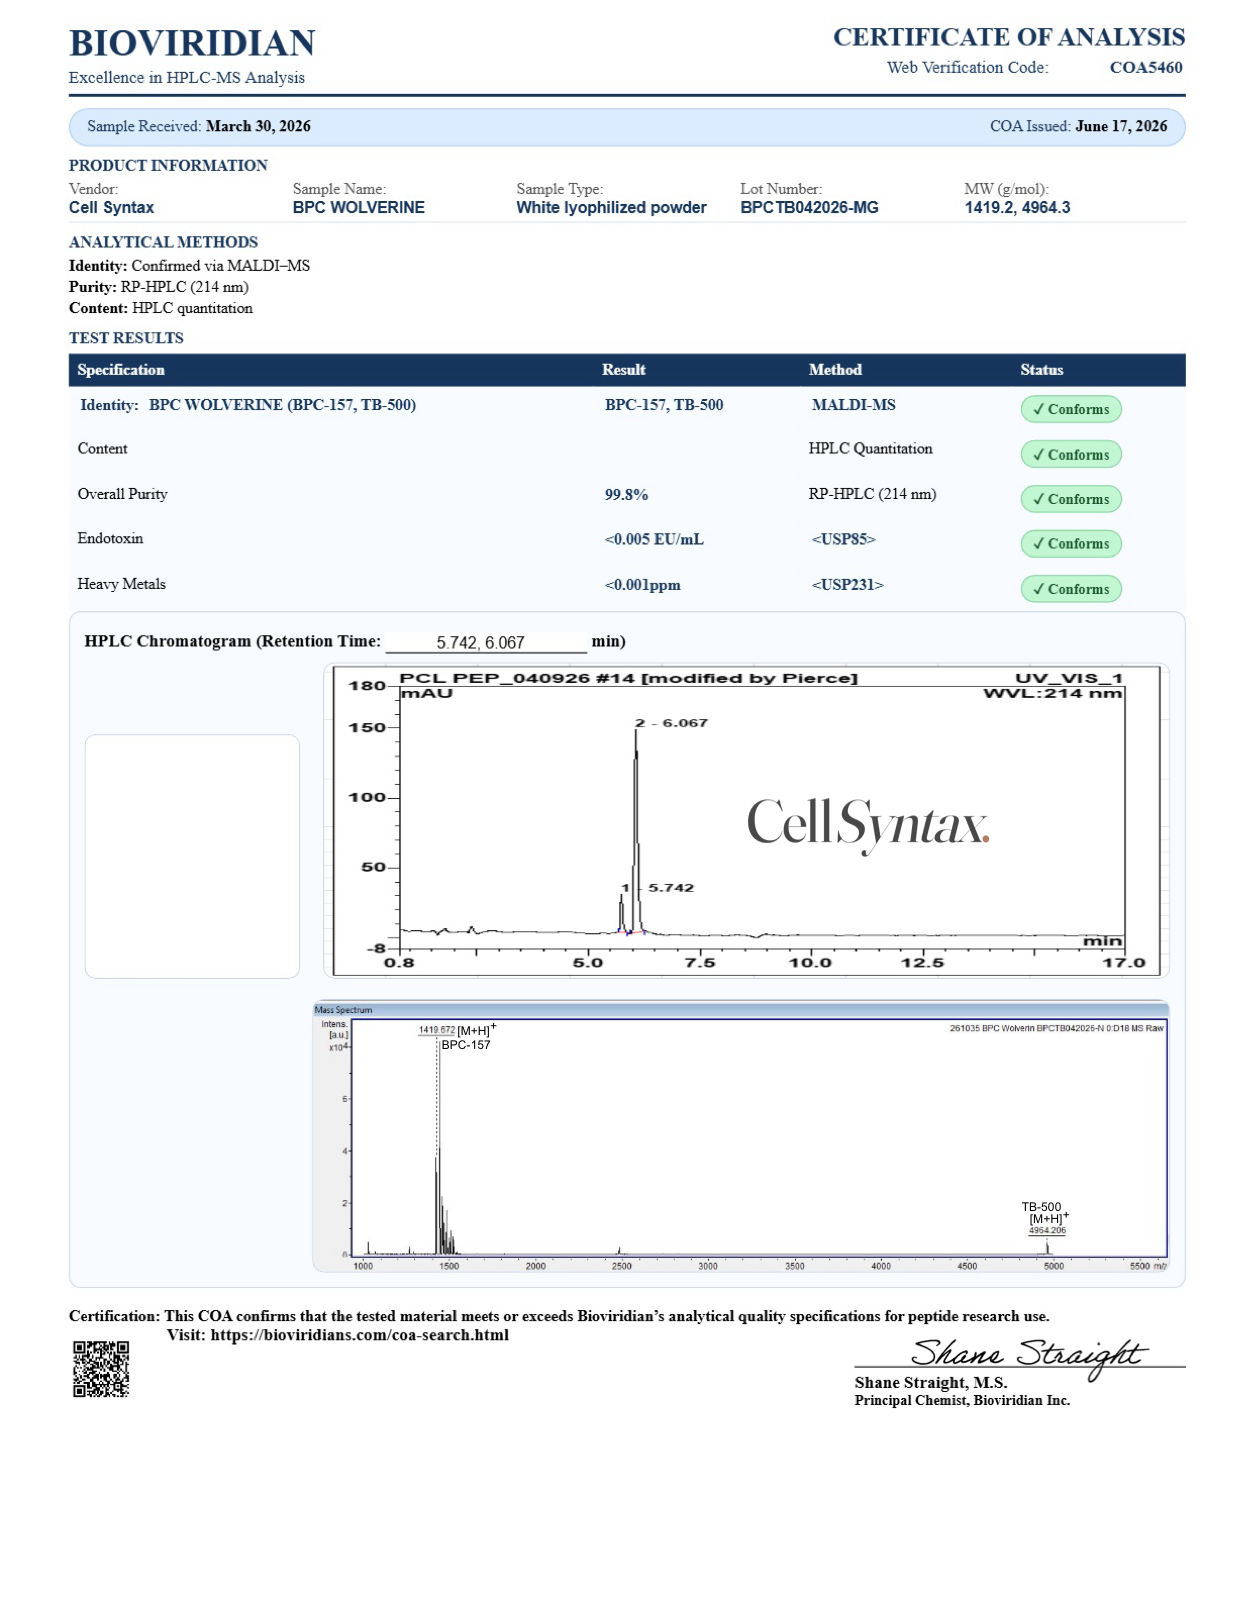Viewport: 1236px width, 1600px height.
Task: Click the peak label 2 - 6.067
Action: click(x=671, y=723)
